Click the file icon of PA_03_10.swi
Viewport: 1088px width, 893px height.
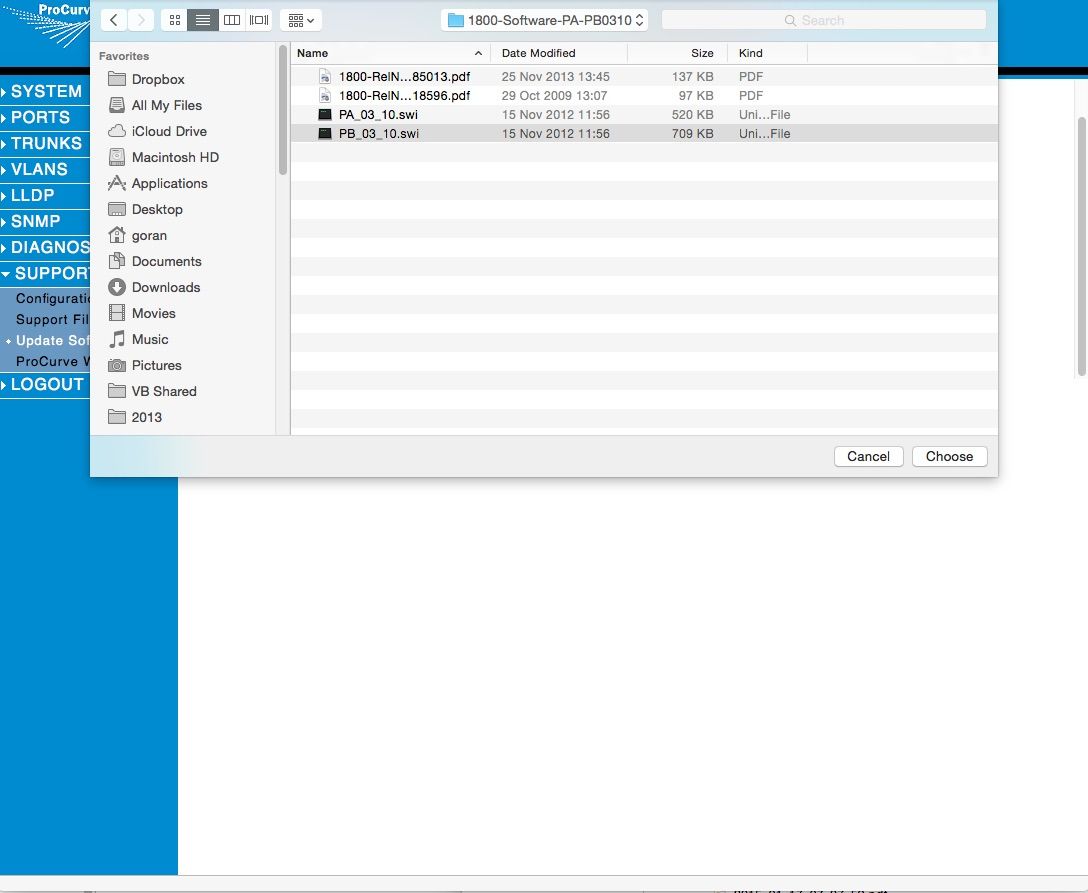(x=325, y=114)
